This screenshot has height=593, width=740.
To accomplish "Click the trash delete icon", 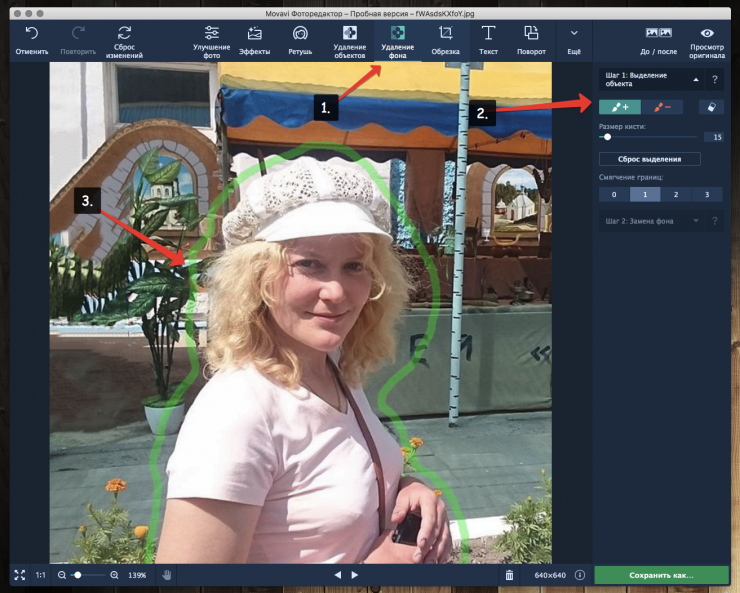I will click(x=509, y=575).
